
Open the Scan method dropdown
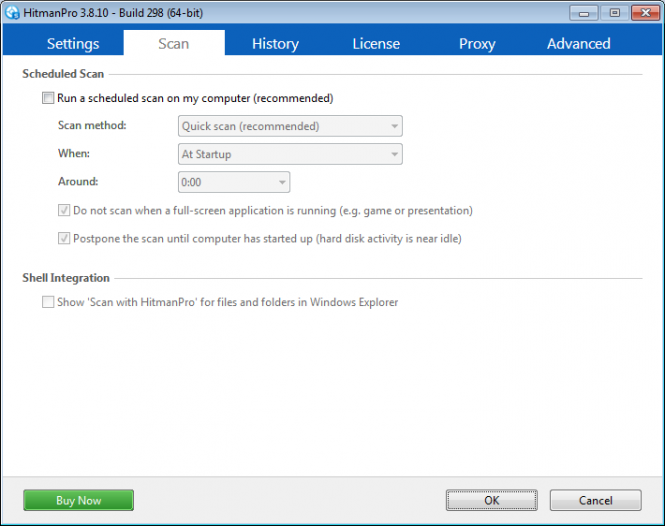tap(290, 126)
